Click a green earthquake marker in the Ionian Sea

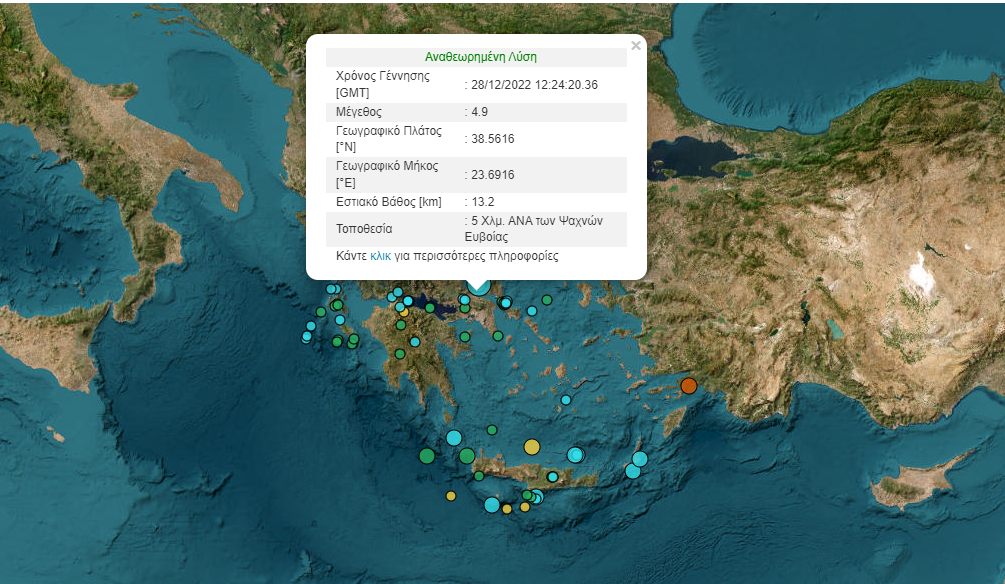(x=320, y=311)
